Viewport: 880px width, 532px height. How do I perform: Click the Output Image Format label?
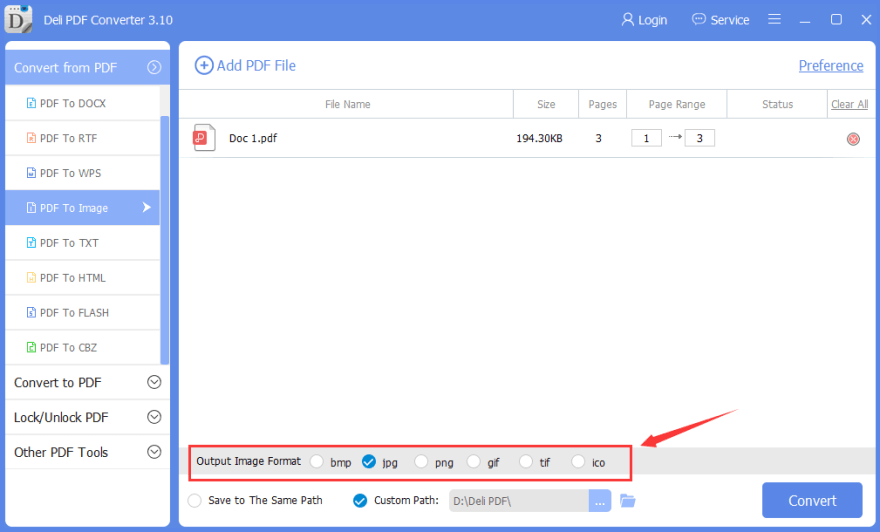pos(248,461)
